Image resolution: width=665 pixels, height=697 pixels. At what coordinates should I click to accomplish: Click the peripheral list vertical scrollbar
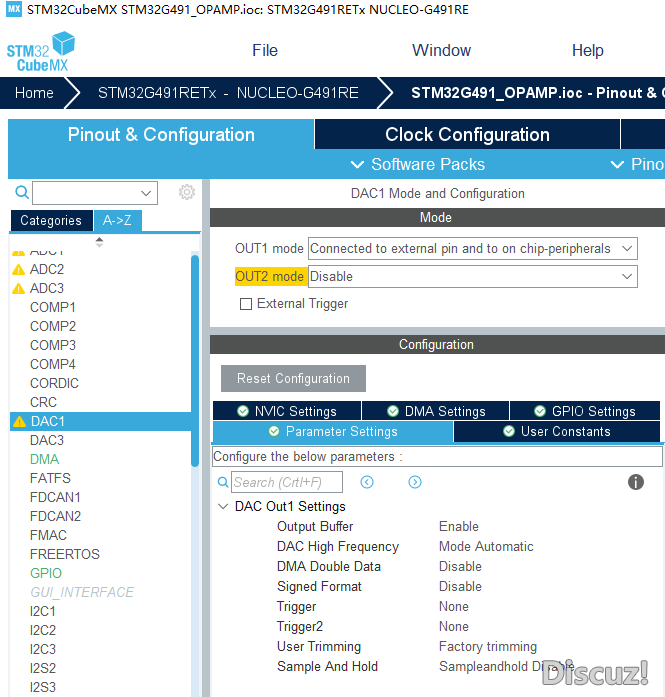[195, 361]
